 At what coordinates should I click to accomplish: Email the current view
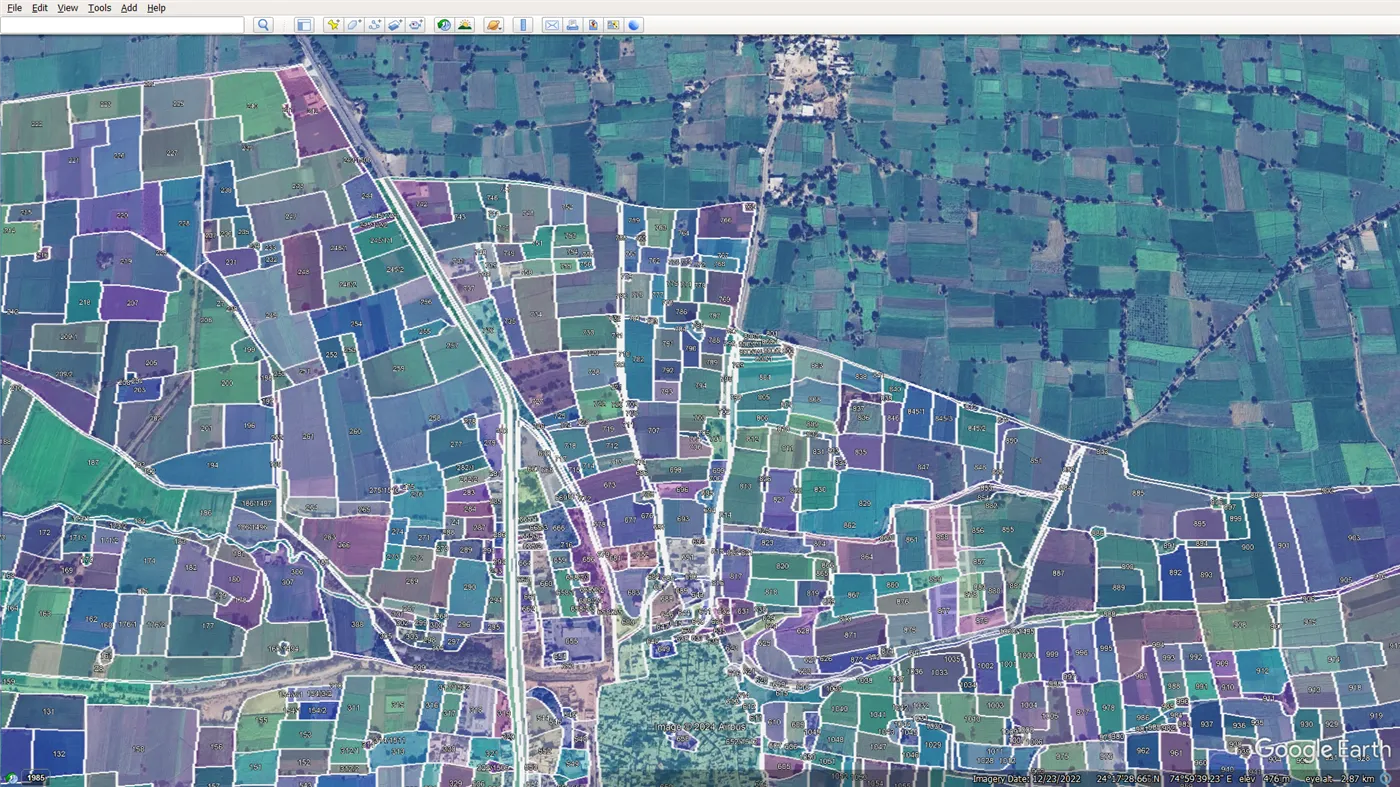point(552,25)
